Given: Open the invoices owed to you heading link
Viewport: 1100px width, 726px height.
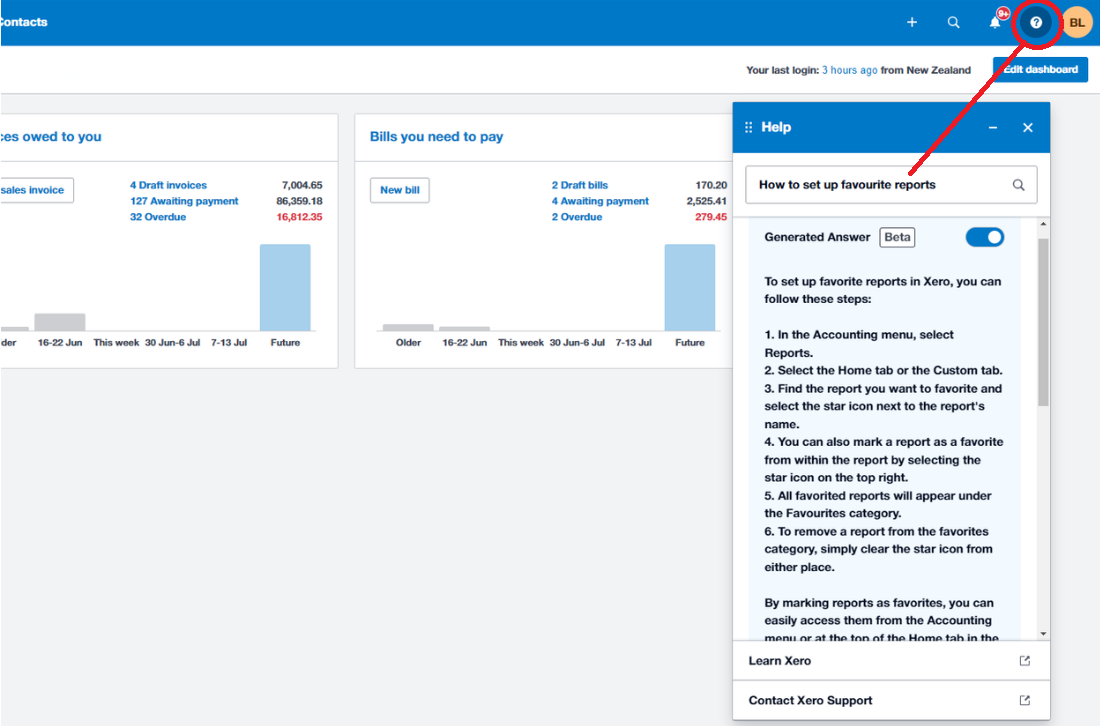Looking at the screenshot, I should point(51,137).
